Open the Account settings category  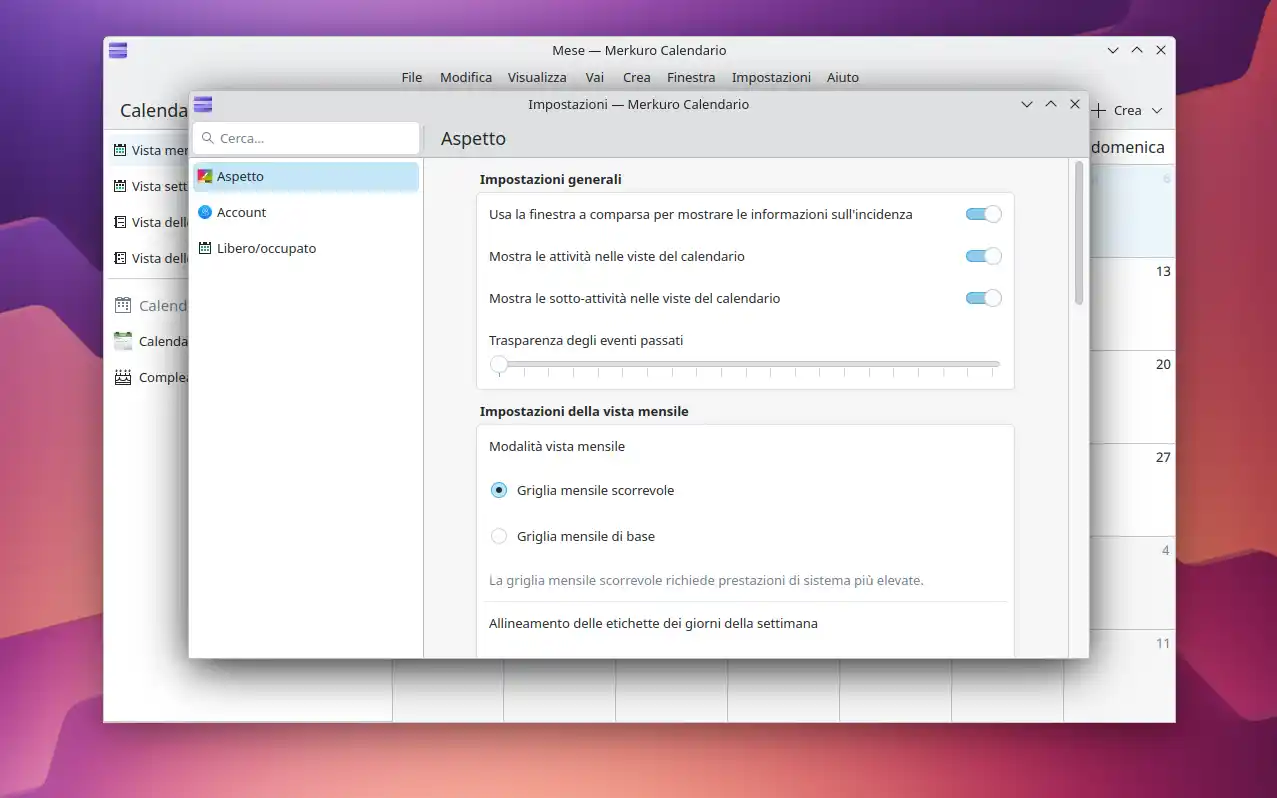coord(305,212)
